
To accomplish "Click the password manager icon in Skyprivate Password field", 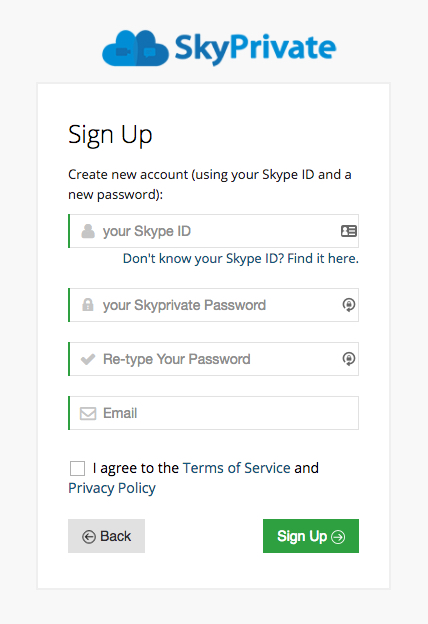I will (x=349, y=305).
